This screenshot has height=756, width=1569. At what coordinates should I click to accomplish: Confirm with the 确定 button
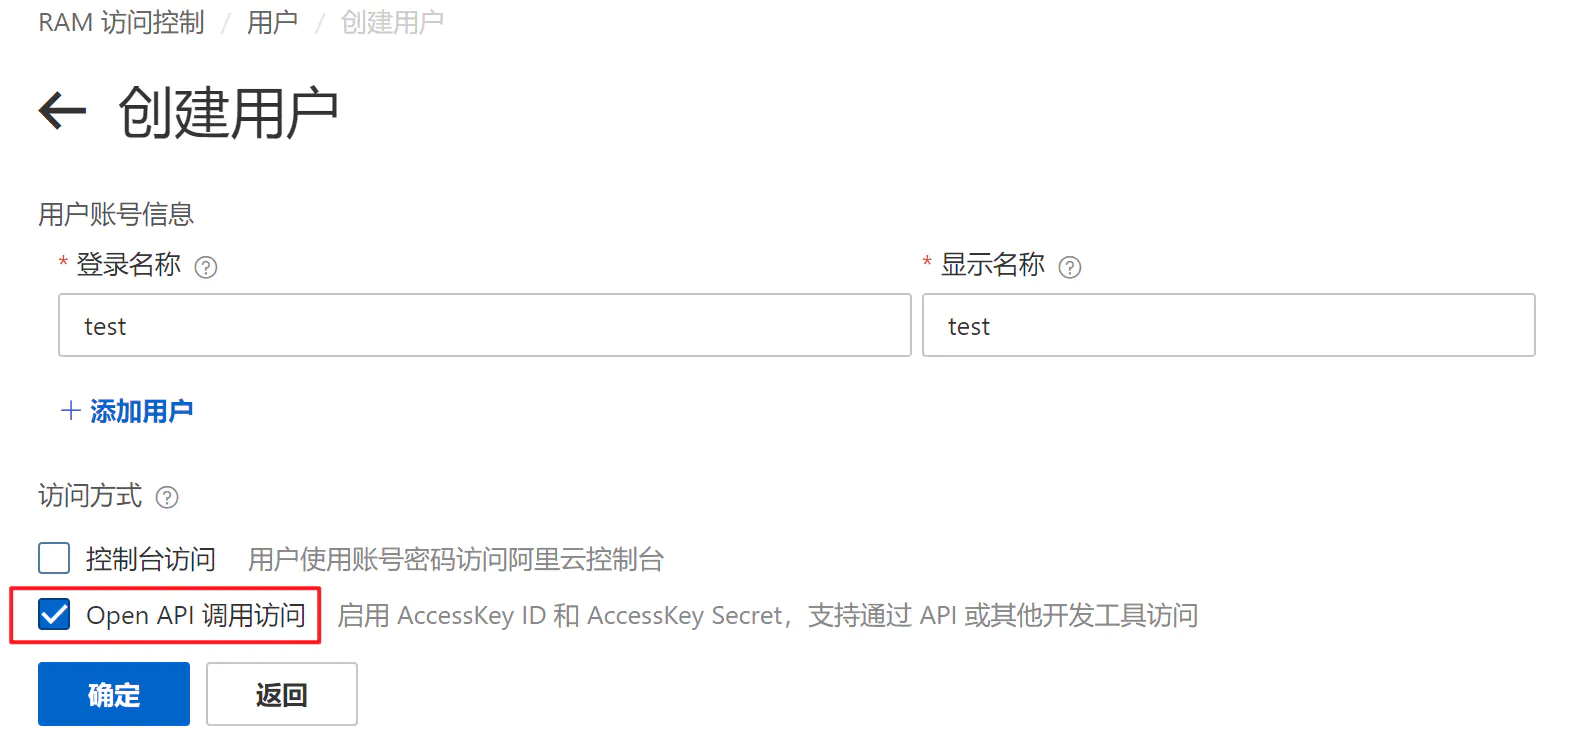(x=114, y=694)
